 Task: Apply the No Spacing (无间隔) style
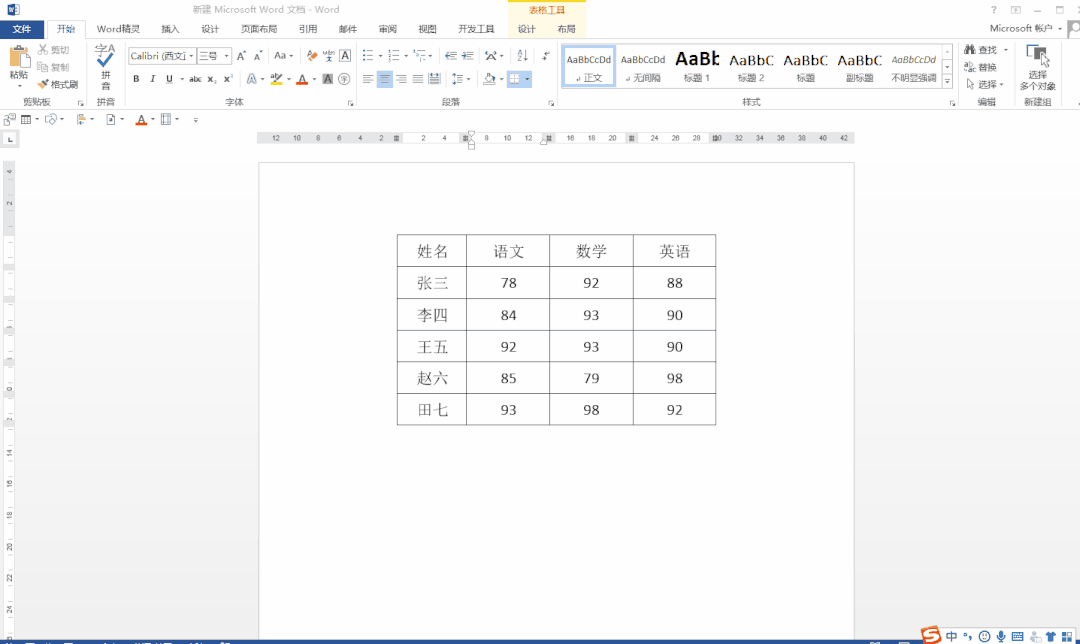pos(643,66)
